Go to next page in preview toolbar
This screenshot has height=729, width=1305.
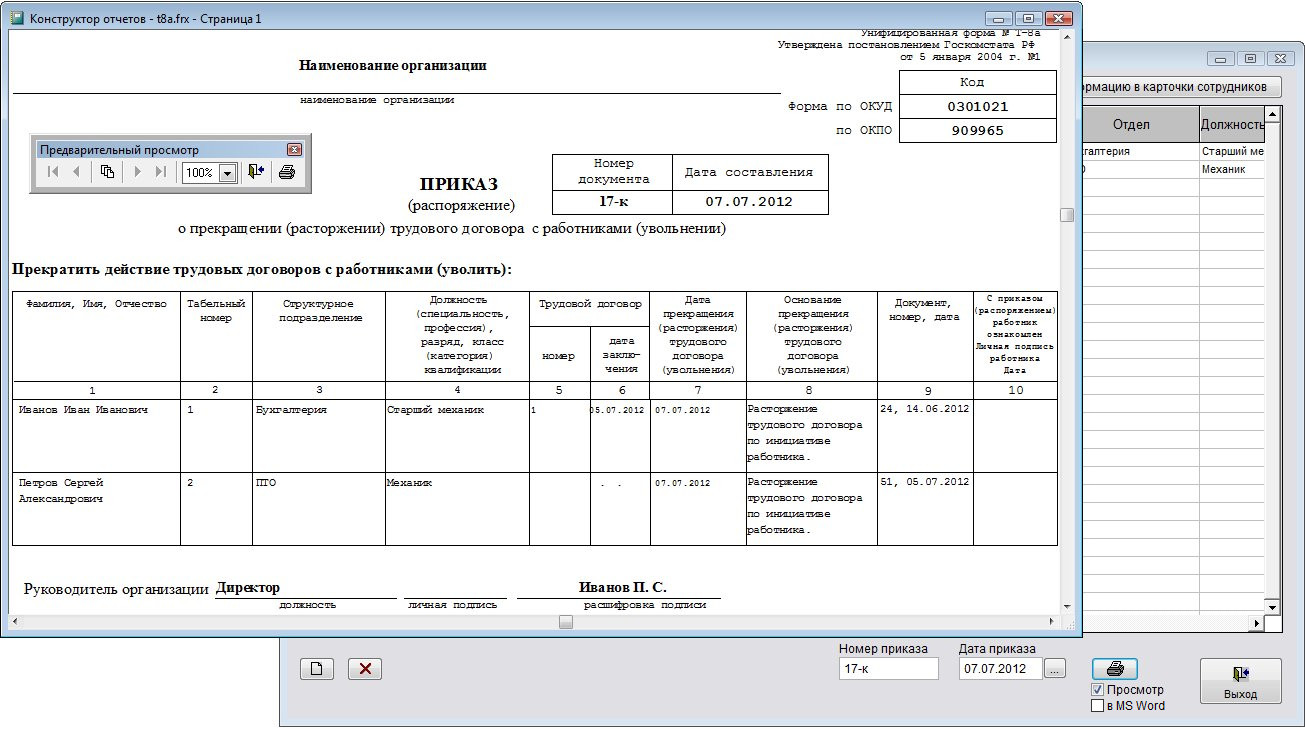[x=138, y=172]
